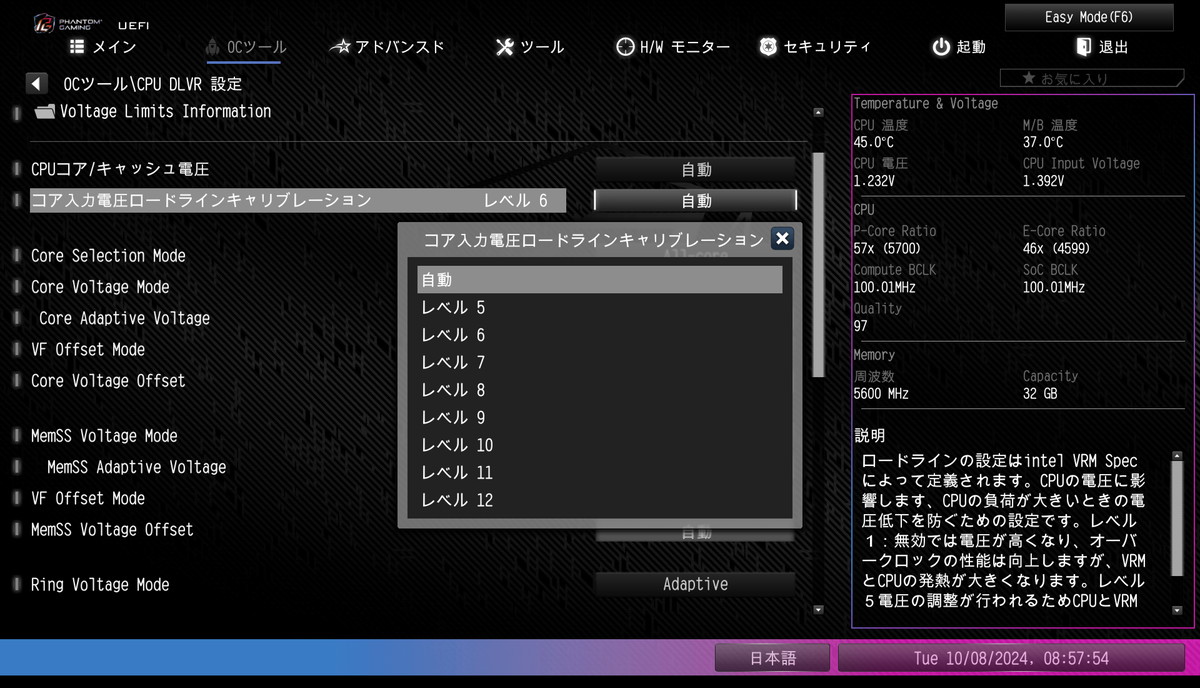Image resolution: width=1200 pixels, height=688 pixels.
Task: Select レベル 5 option
Action: pos(599,308)
